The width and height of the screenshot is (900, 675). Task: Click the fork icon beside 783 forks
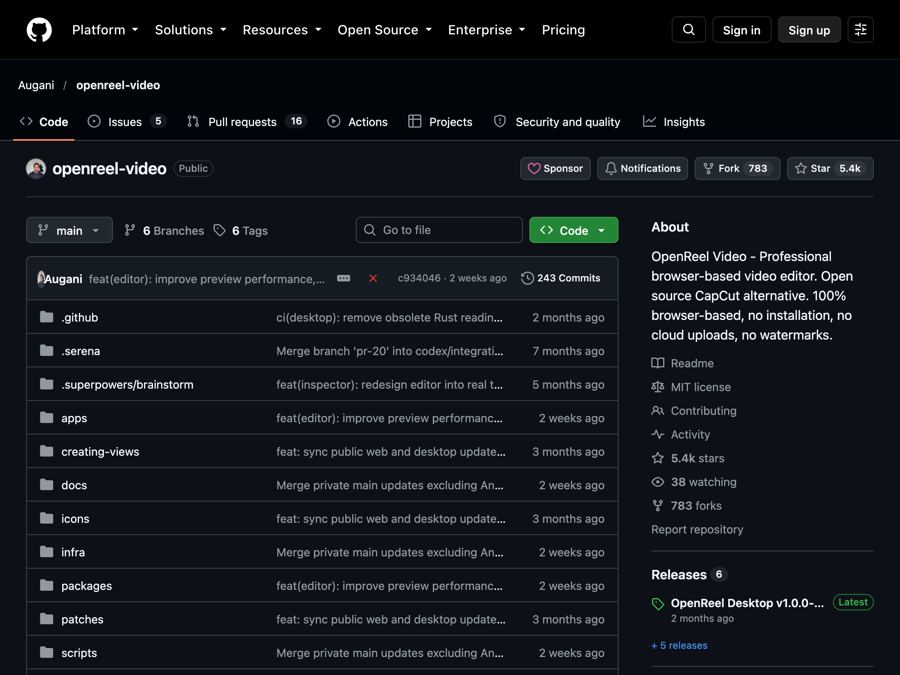(x=658, y=505)
